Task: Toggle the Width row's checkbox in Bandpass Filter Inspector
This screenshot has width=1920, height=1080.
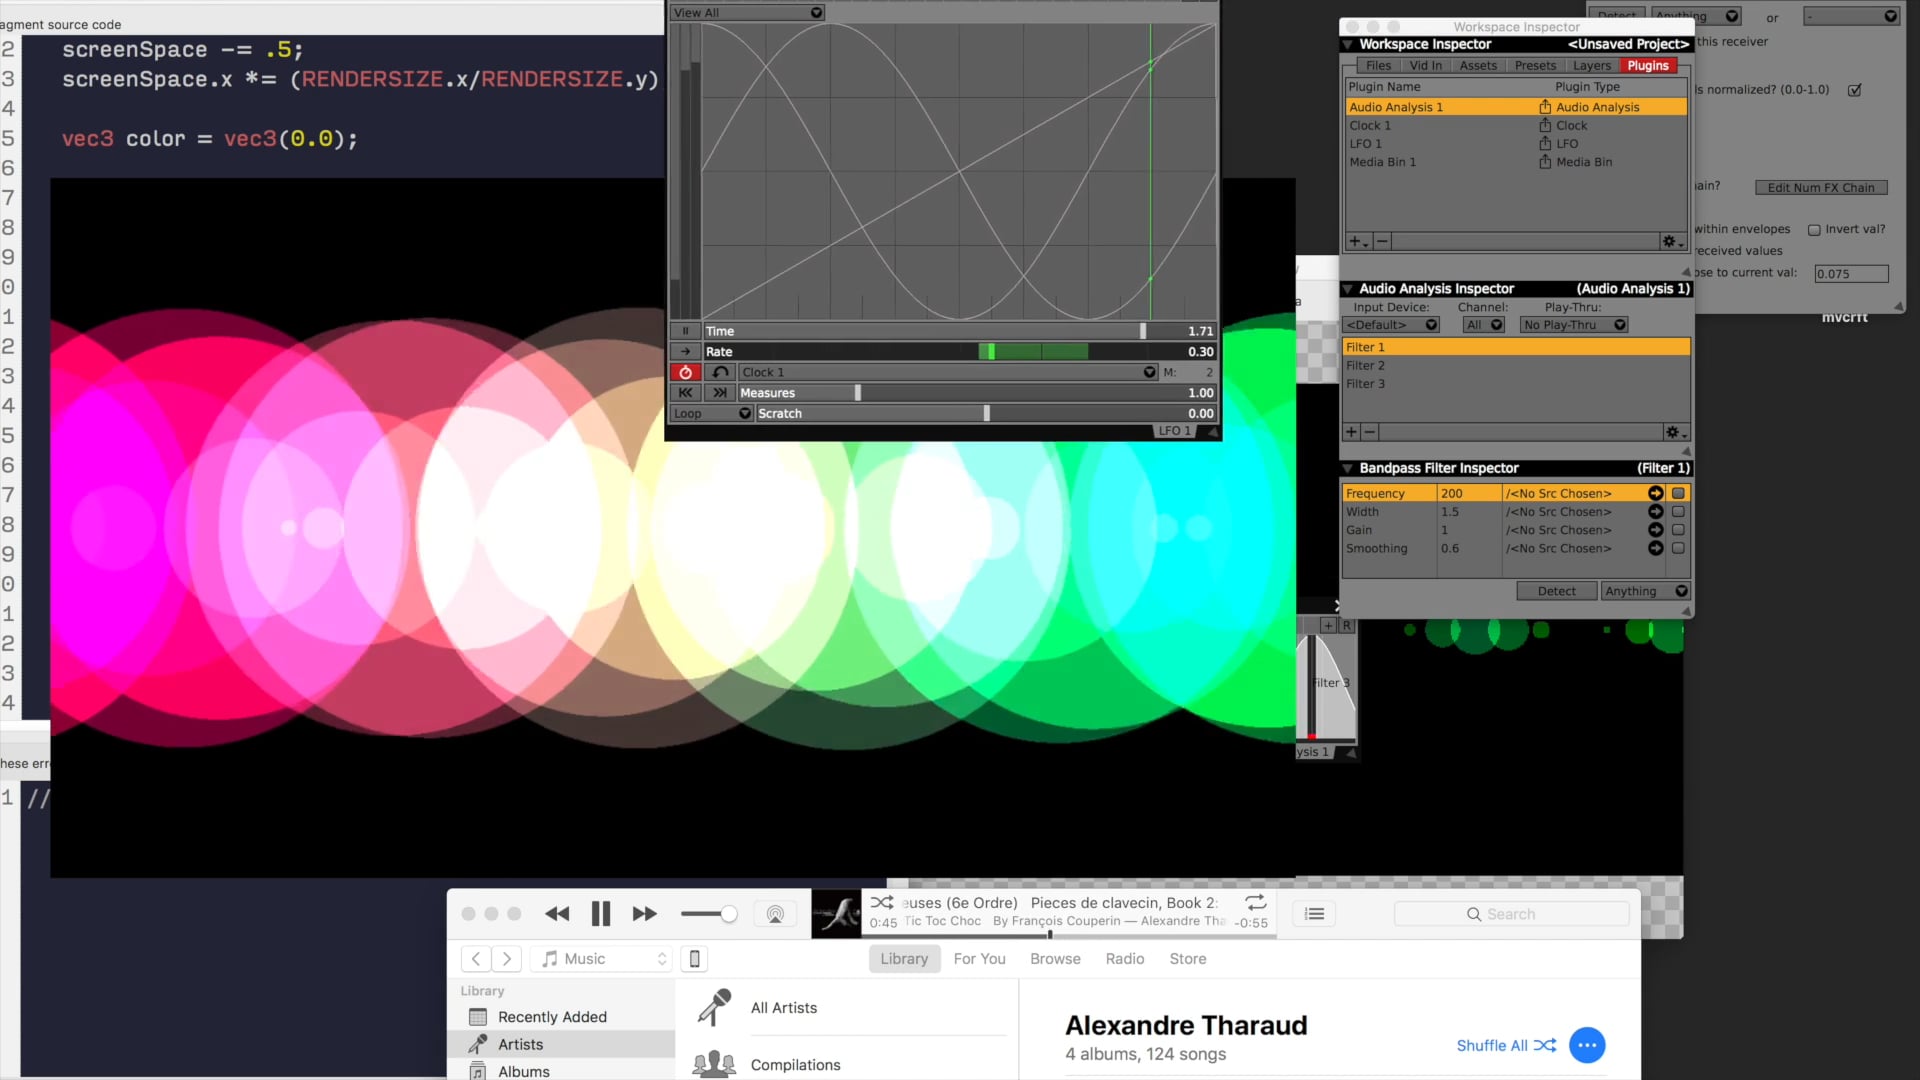Action: (1678, 512)
